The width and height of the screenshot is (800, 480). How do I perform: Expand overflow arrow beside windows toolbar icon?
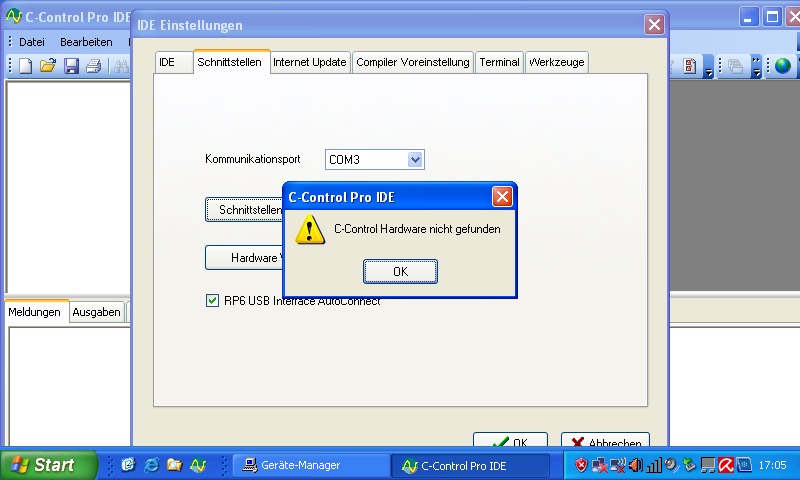point(756,67)
